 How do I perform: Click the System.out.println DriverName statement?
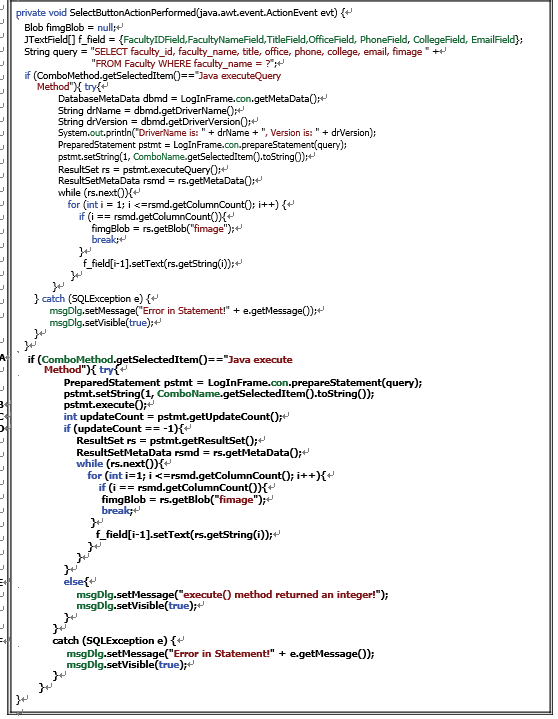click(217, 133)
